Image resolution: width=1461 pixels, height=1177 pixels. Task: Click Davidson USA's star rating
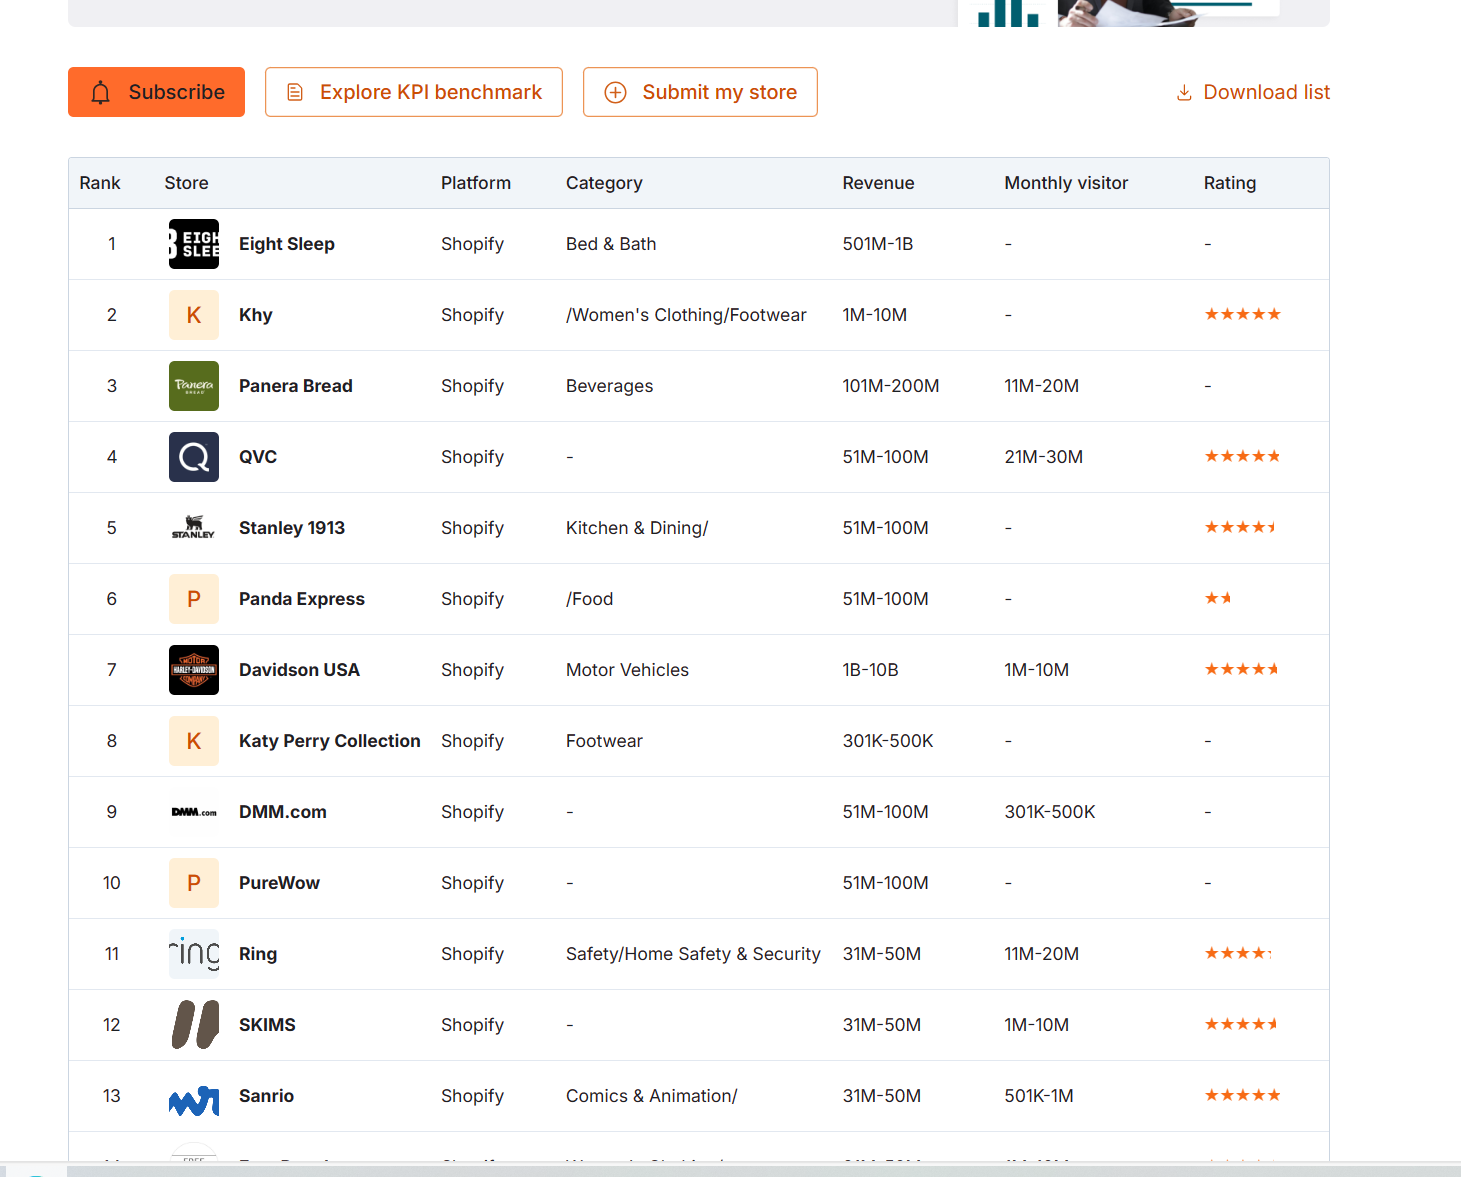click(1242, 669)
